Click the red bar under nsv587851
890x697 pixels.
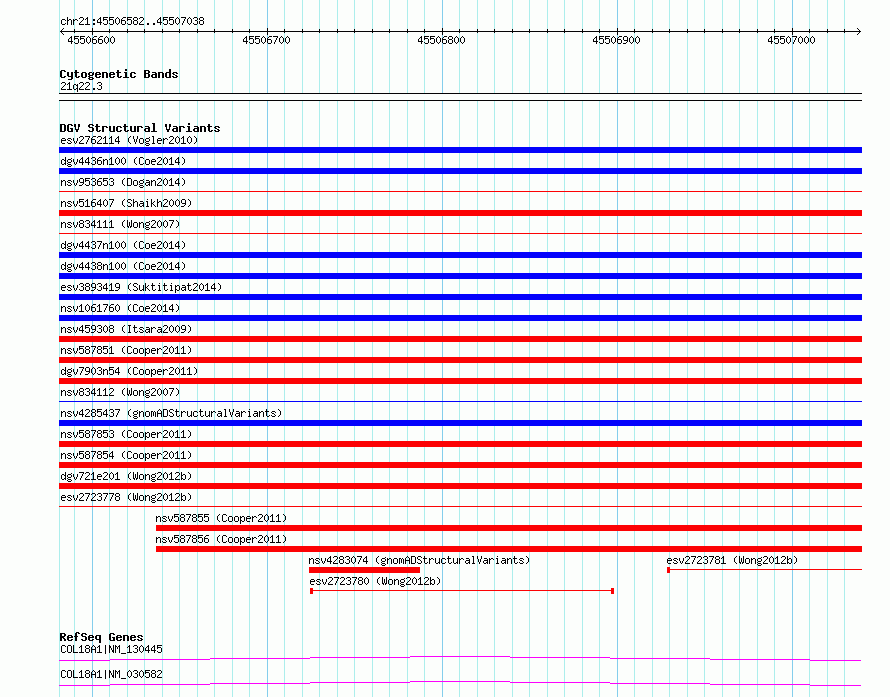point(460,360)
